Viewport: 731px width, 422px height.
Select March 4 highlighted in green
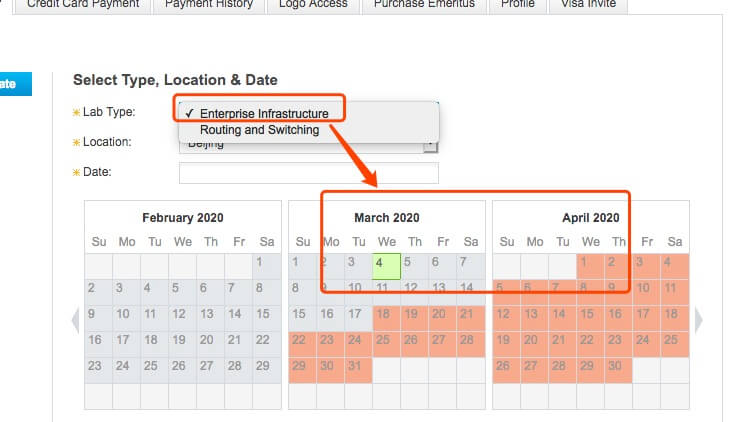coord(386,263)
